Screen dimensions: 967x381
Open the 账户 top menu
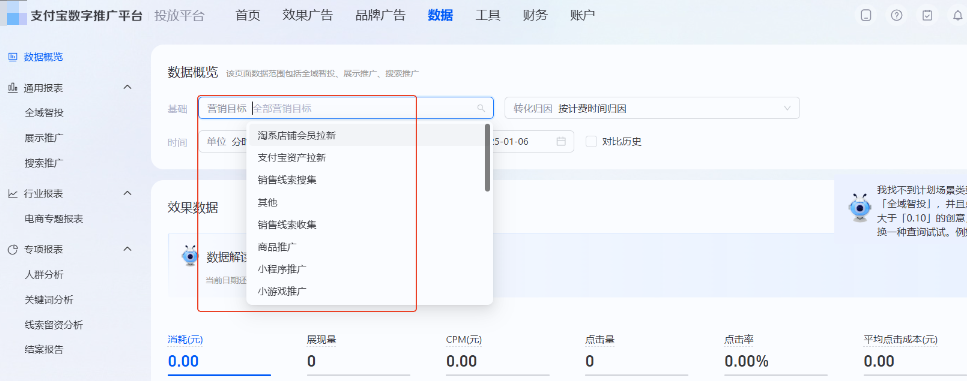582,15
